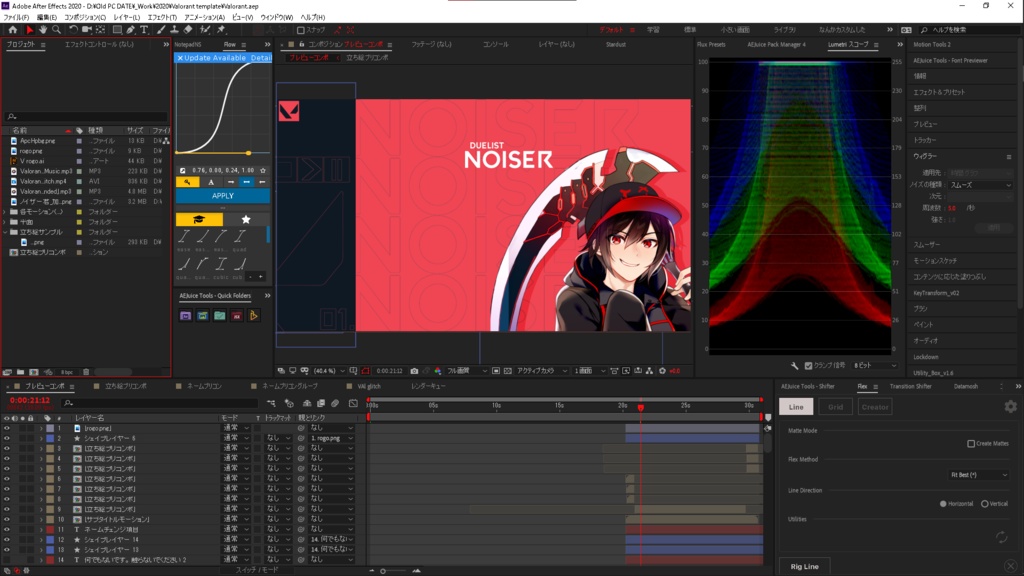Click the Rig Line button
This screenshot has height=576, width=1024.
[x=805, y=566]
